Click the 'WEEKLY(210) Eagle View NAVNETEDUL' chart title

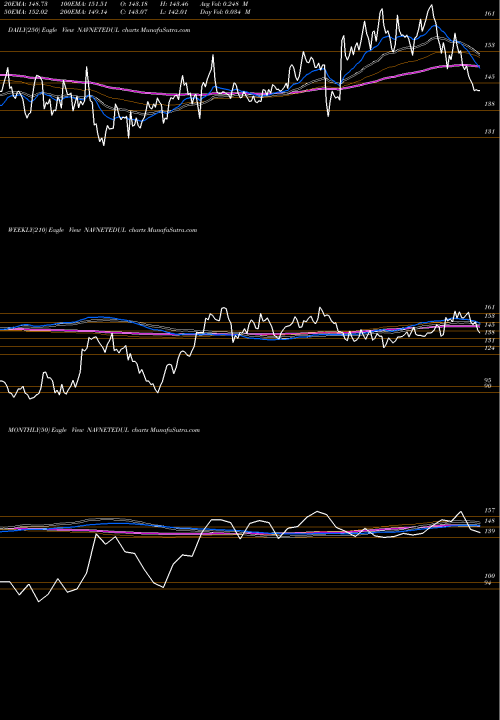[x=102, y=230]
